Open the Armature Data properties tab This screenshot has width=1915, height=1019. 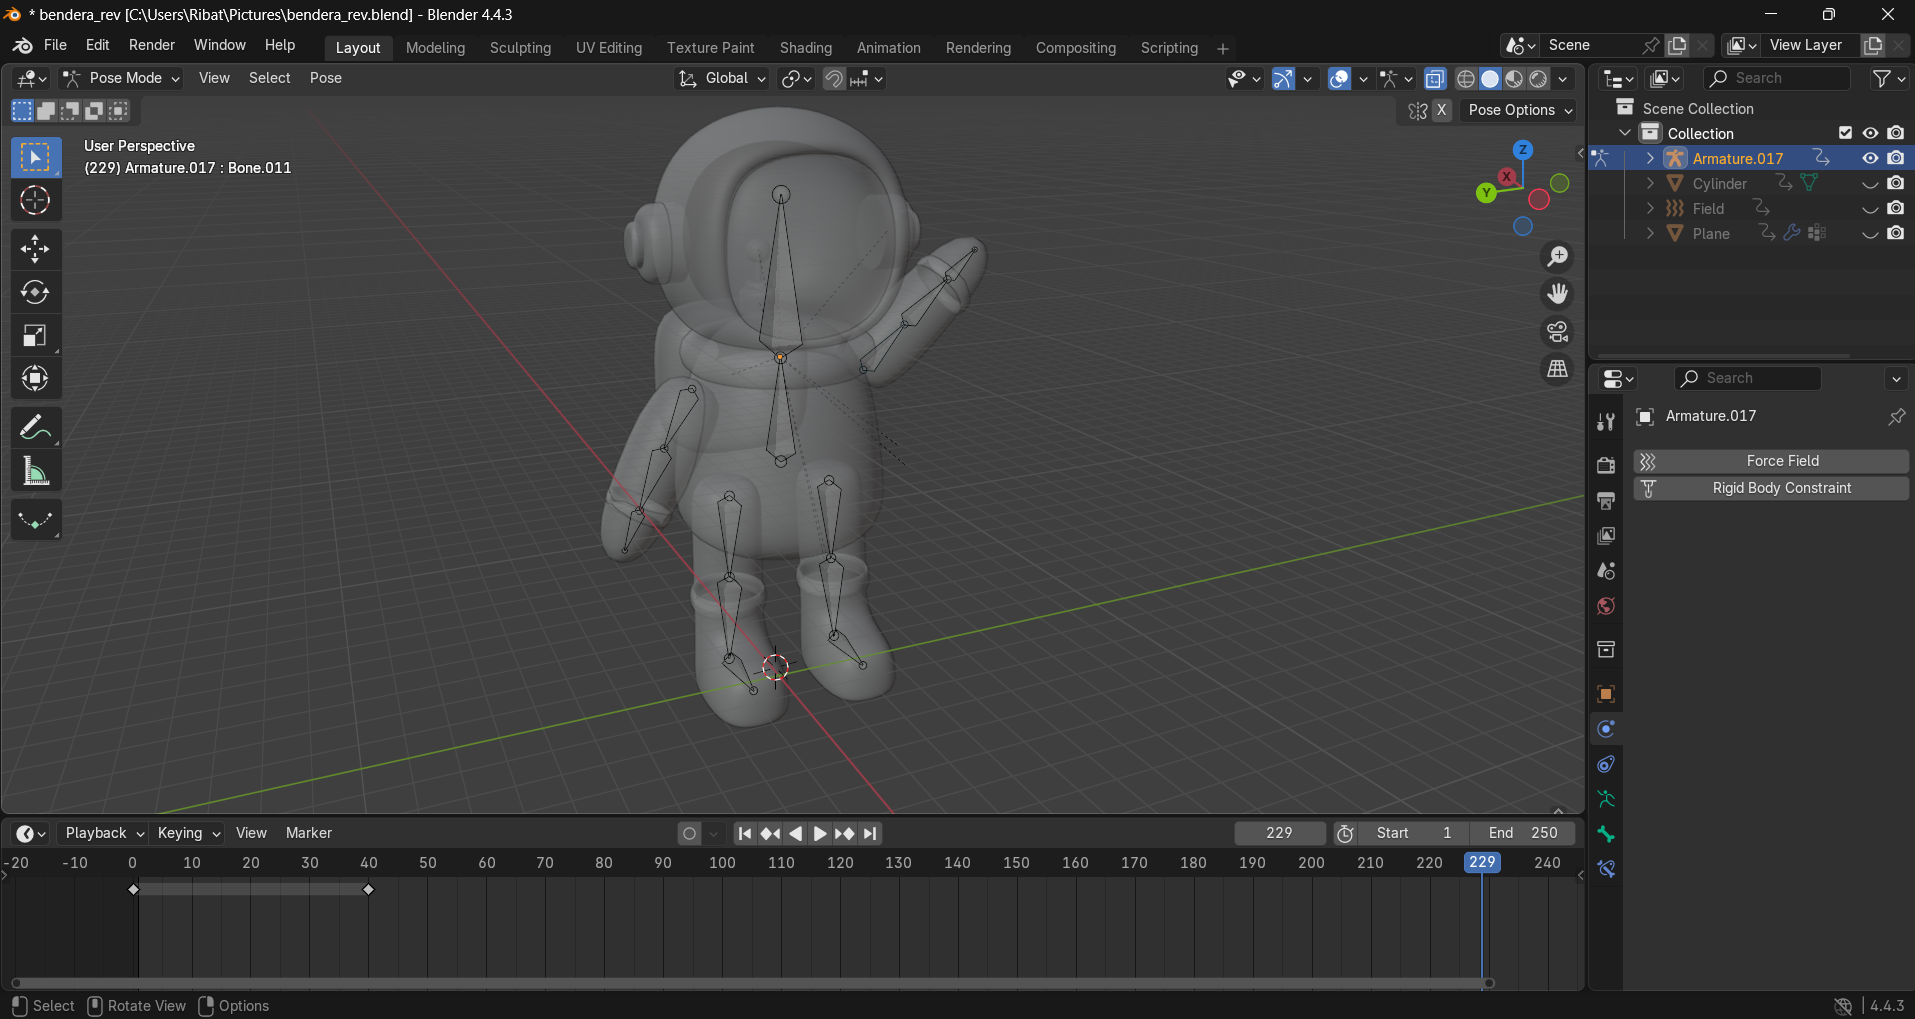tap(1606, 799)
